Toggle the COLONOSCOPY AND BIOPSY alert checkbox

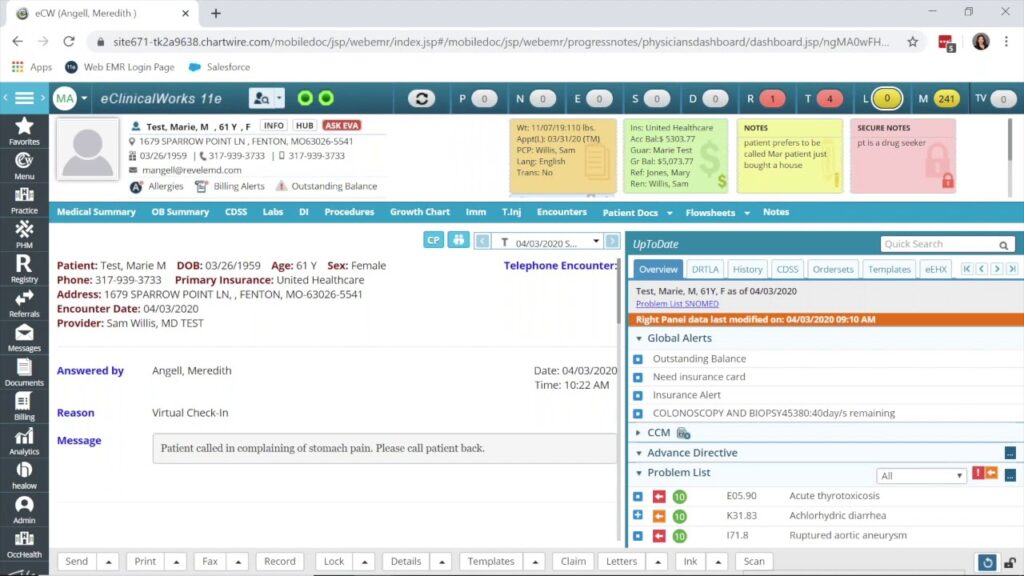638,414
